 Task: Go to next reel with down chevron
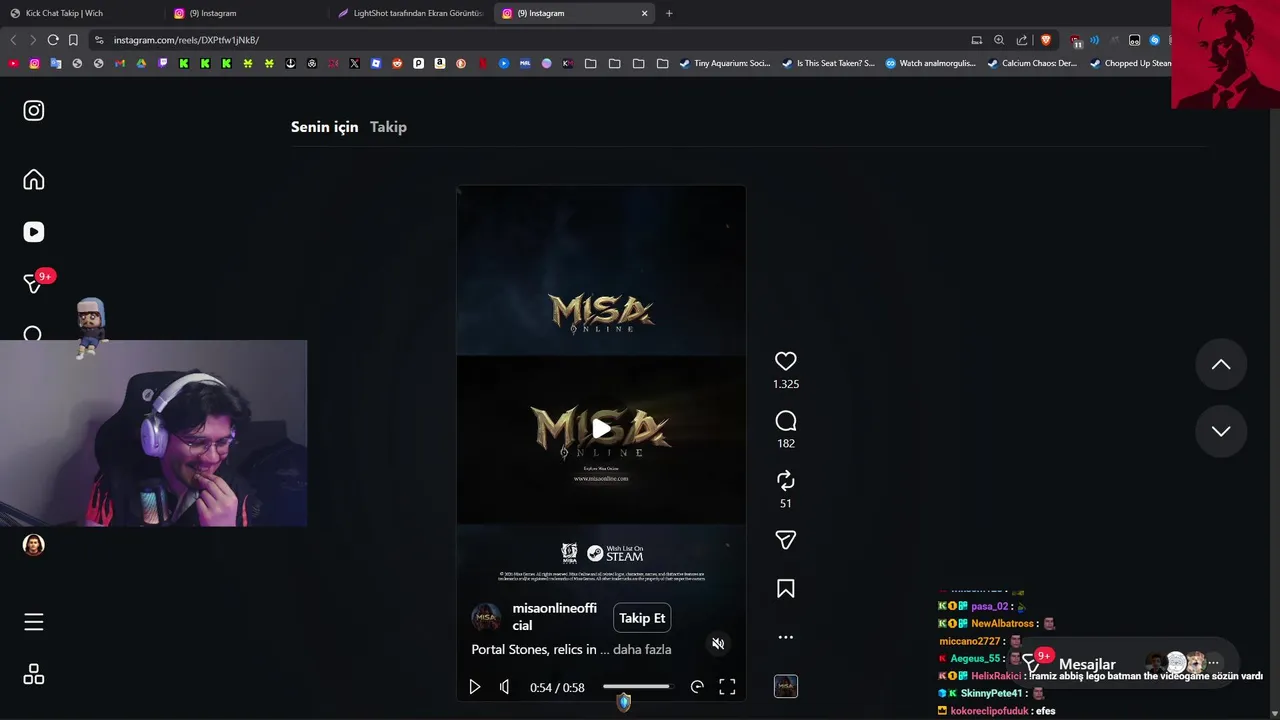coord(1221,431)
